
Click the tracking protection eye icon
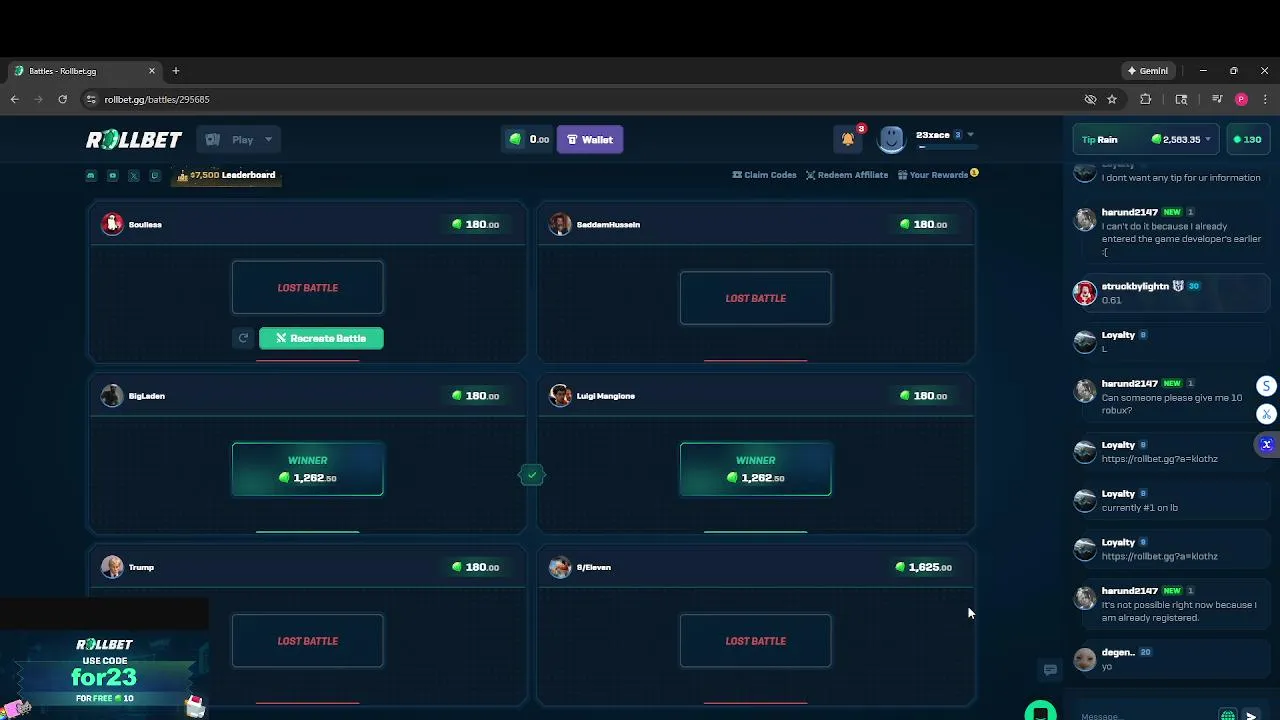1091,99
